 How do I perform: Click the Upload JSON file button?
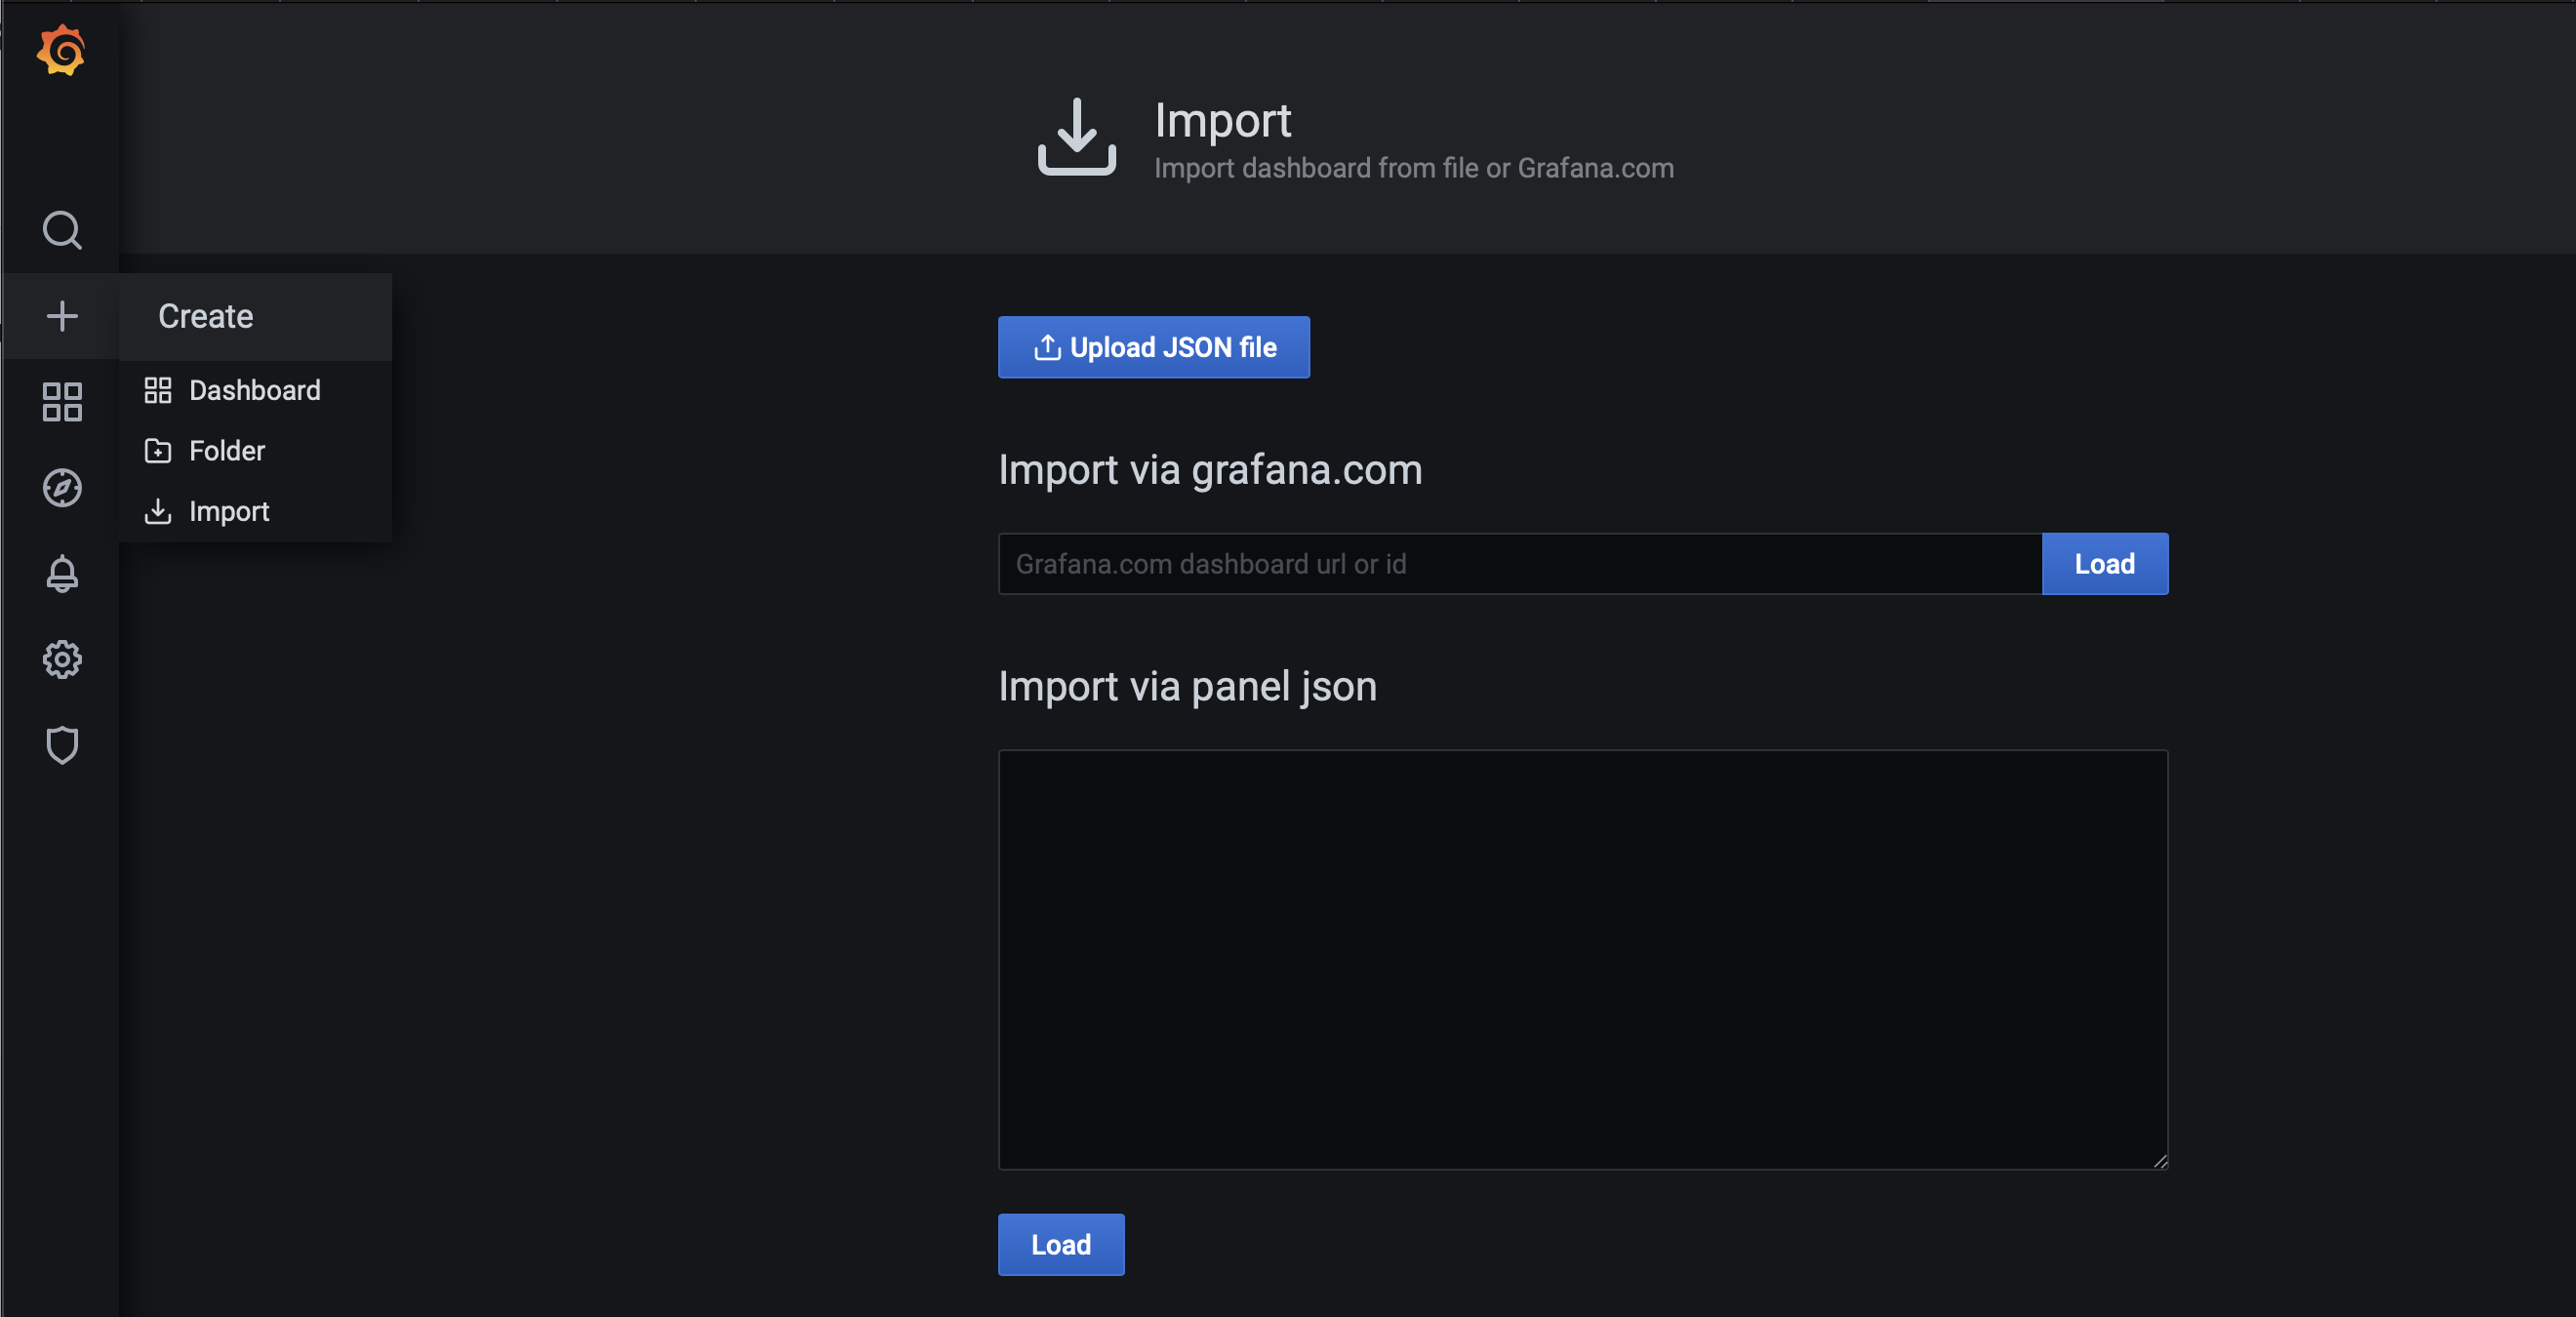1154,347
